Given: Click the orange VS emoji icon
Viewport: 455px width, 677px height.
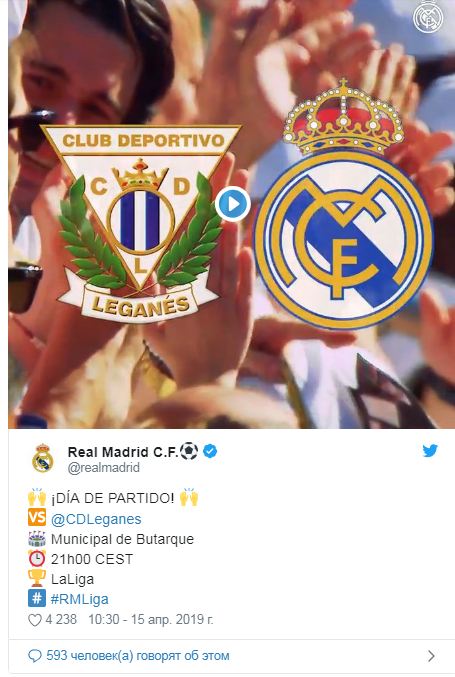Looking at the screenshot, I should (x=37, y=518).
